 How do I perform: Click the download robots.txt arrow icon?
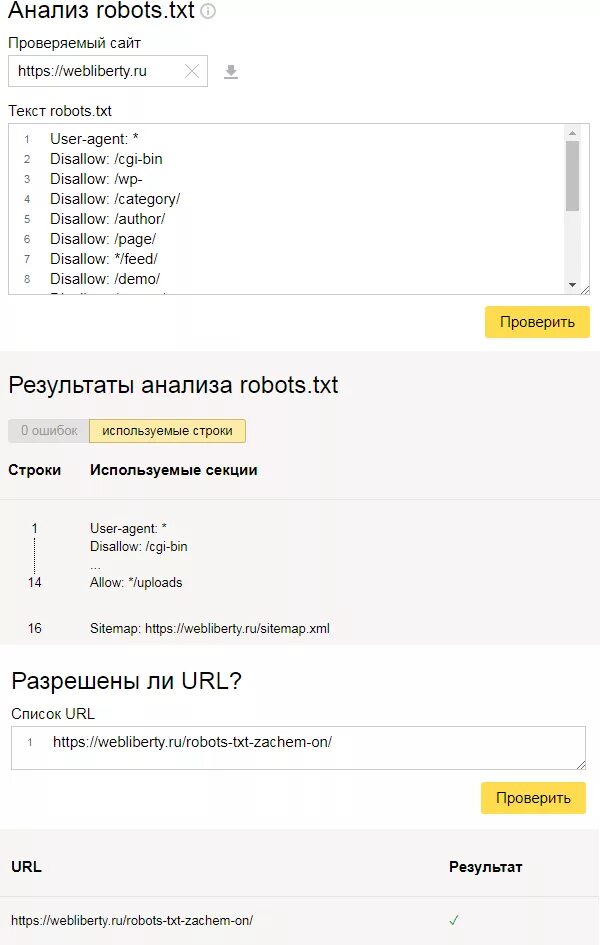pos(231,72)
